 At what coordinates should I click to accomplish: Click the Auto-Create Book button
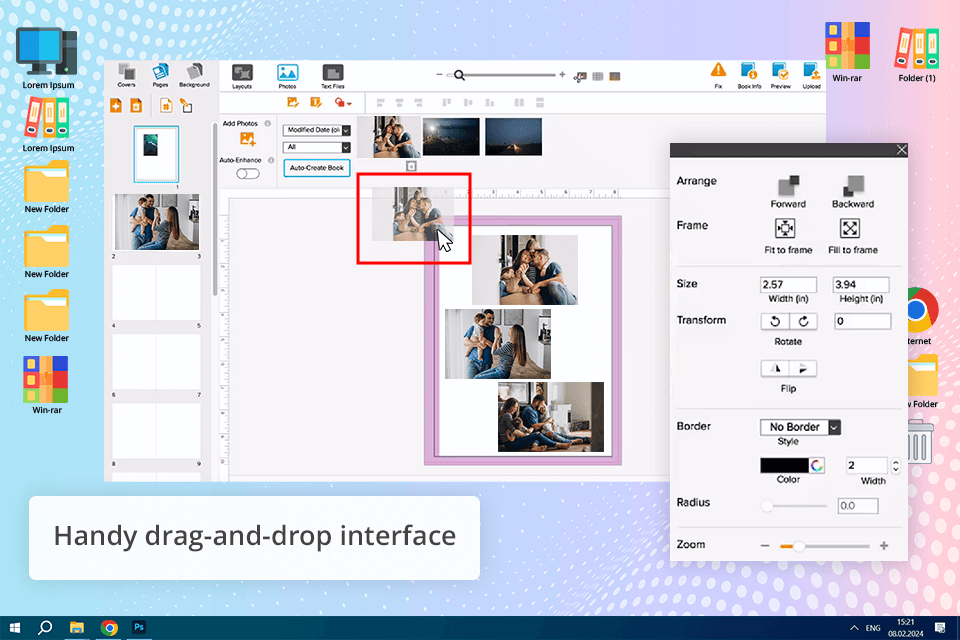[317, 168]
